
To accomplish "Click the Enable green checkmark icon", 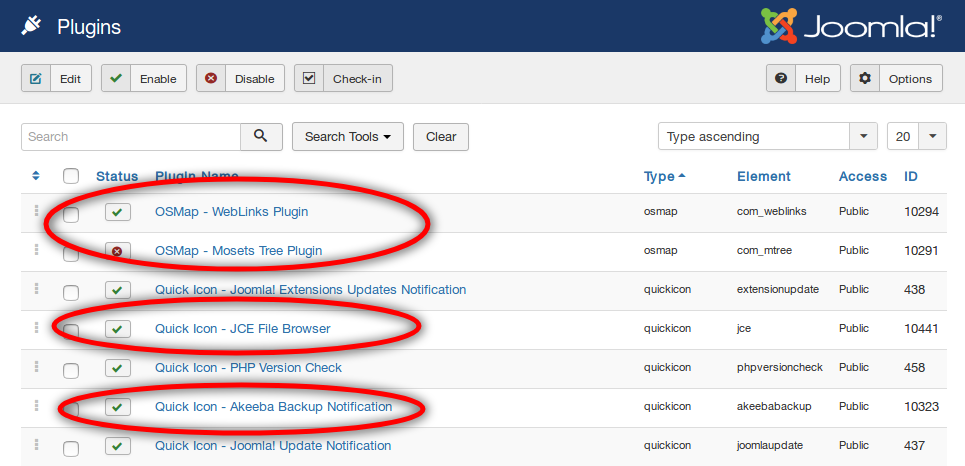I will tap(116, 79).
